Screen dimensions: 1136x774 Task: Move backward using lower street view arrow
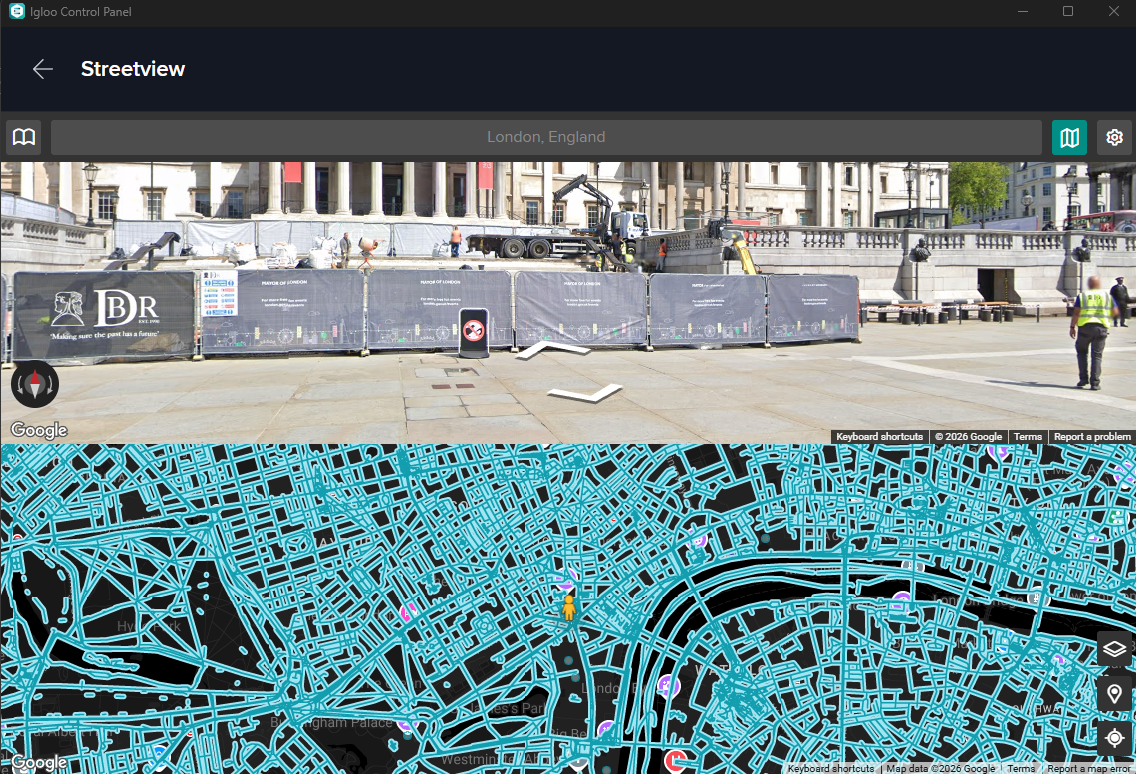coord(585,393)
